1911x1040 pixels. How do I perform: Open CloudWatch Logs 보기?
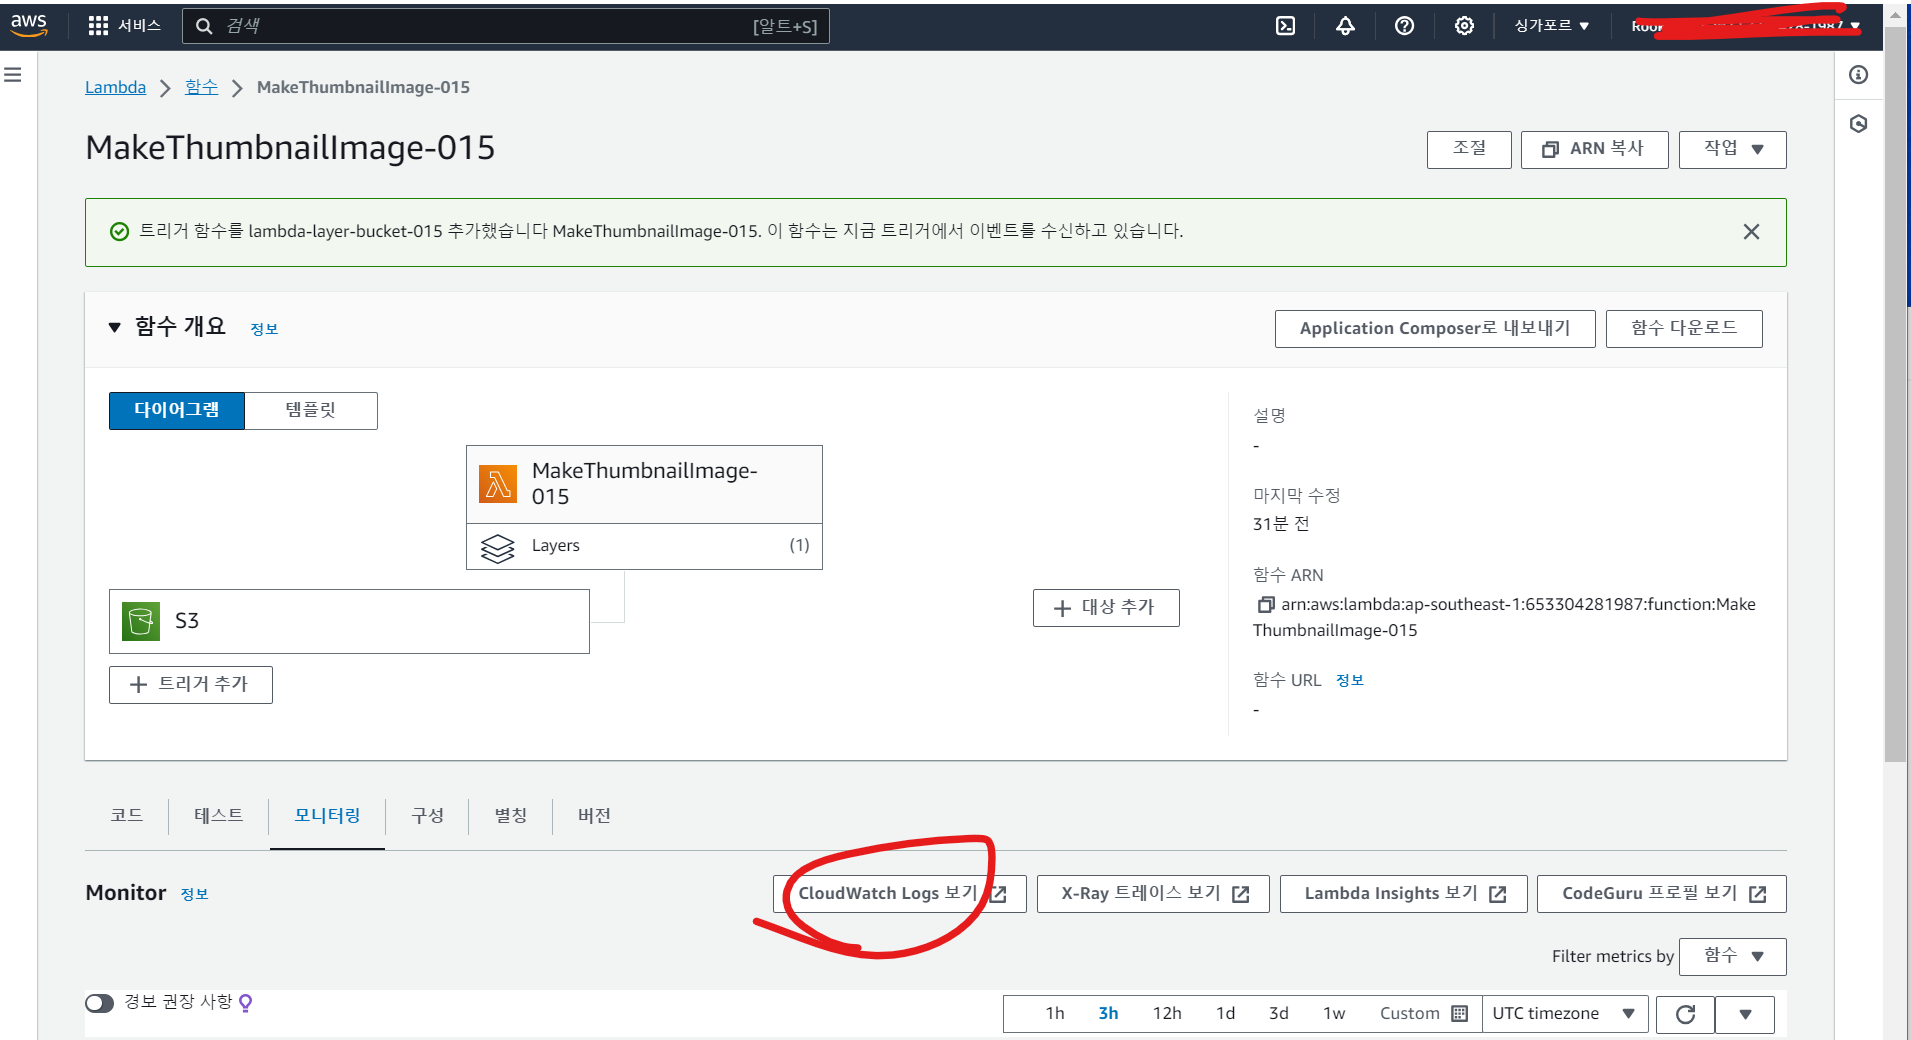point(900,894)
